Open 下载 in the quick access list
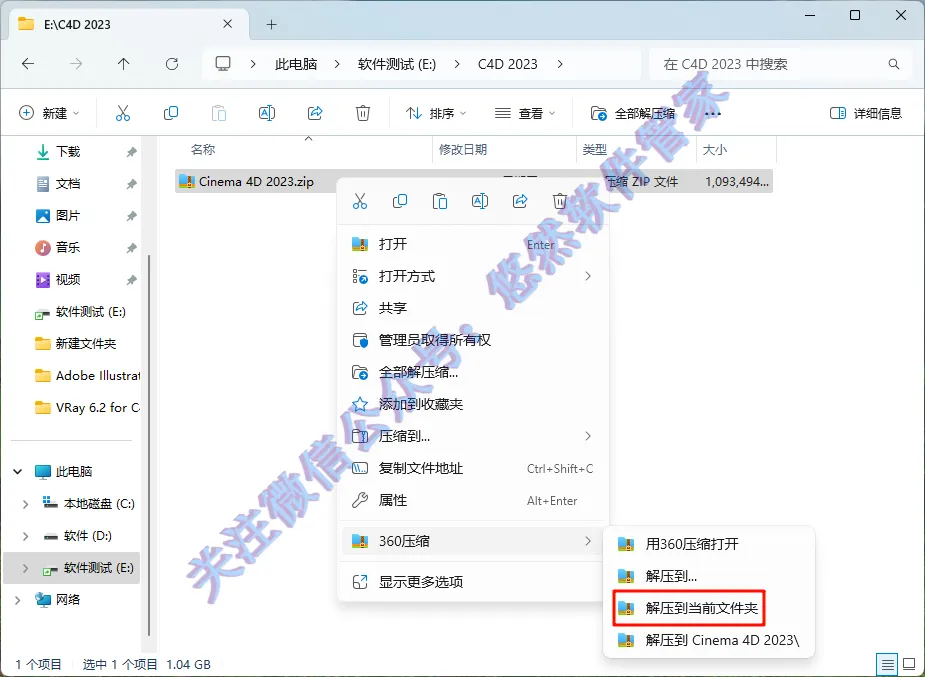 point(68,152)
